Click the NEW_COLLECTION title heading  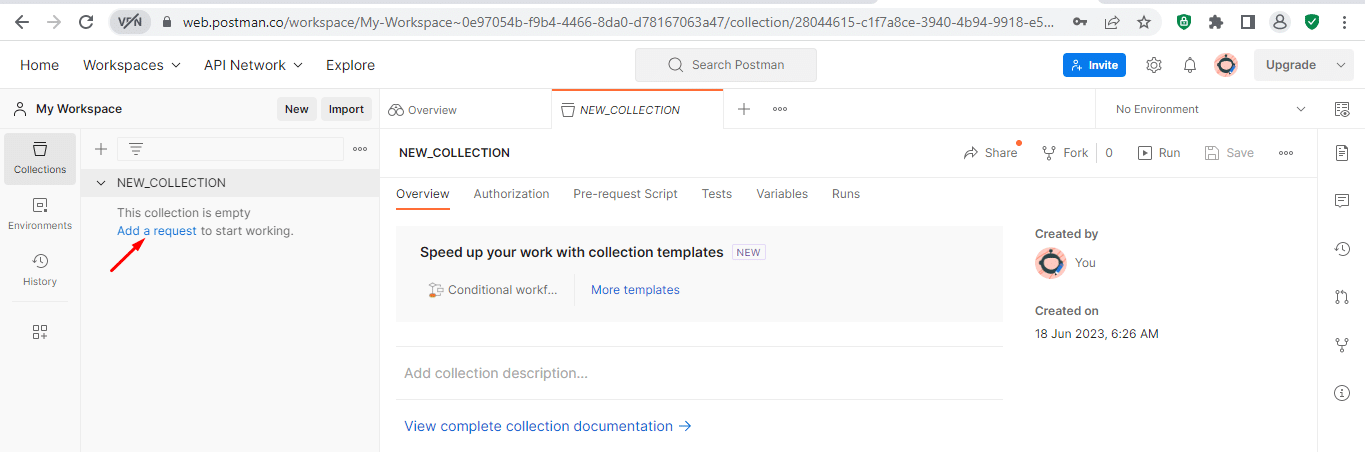(454, 153)
